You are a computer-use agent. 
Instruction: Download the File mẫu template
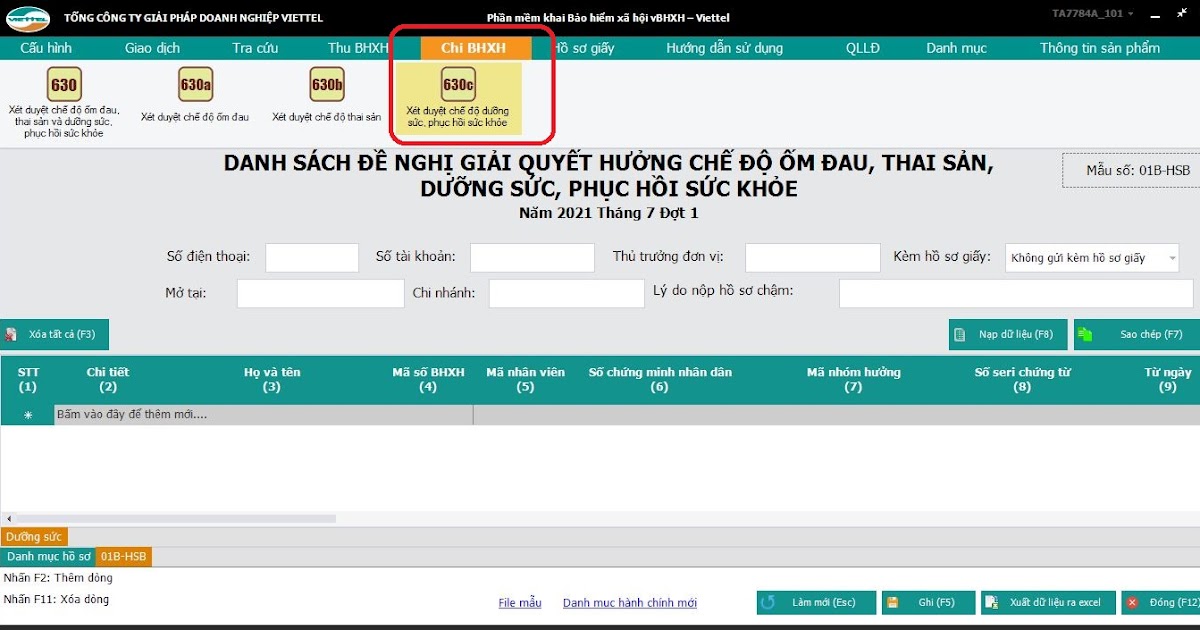coord(519,602)
